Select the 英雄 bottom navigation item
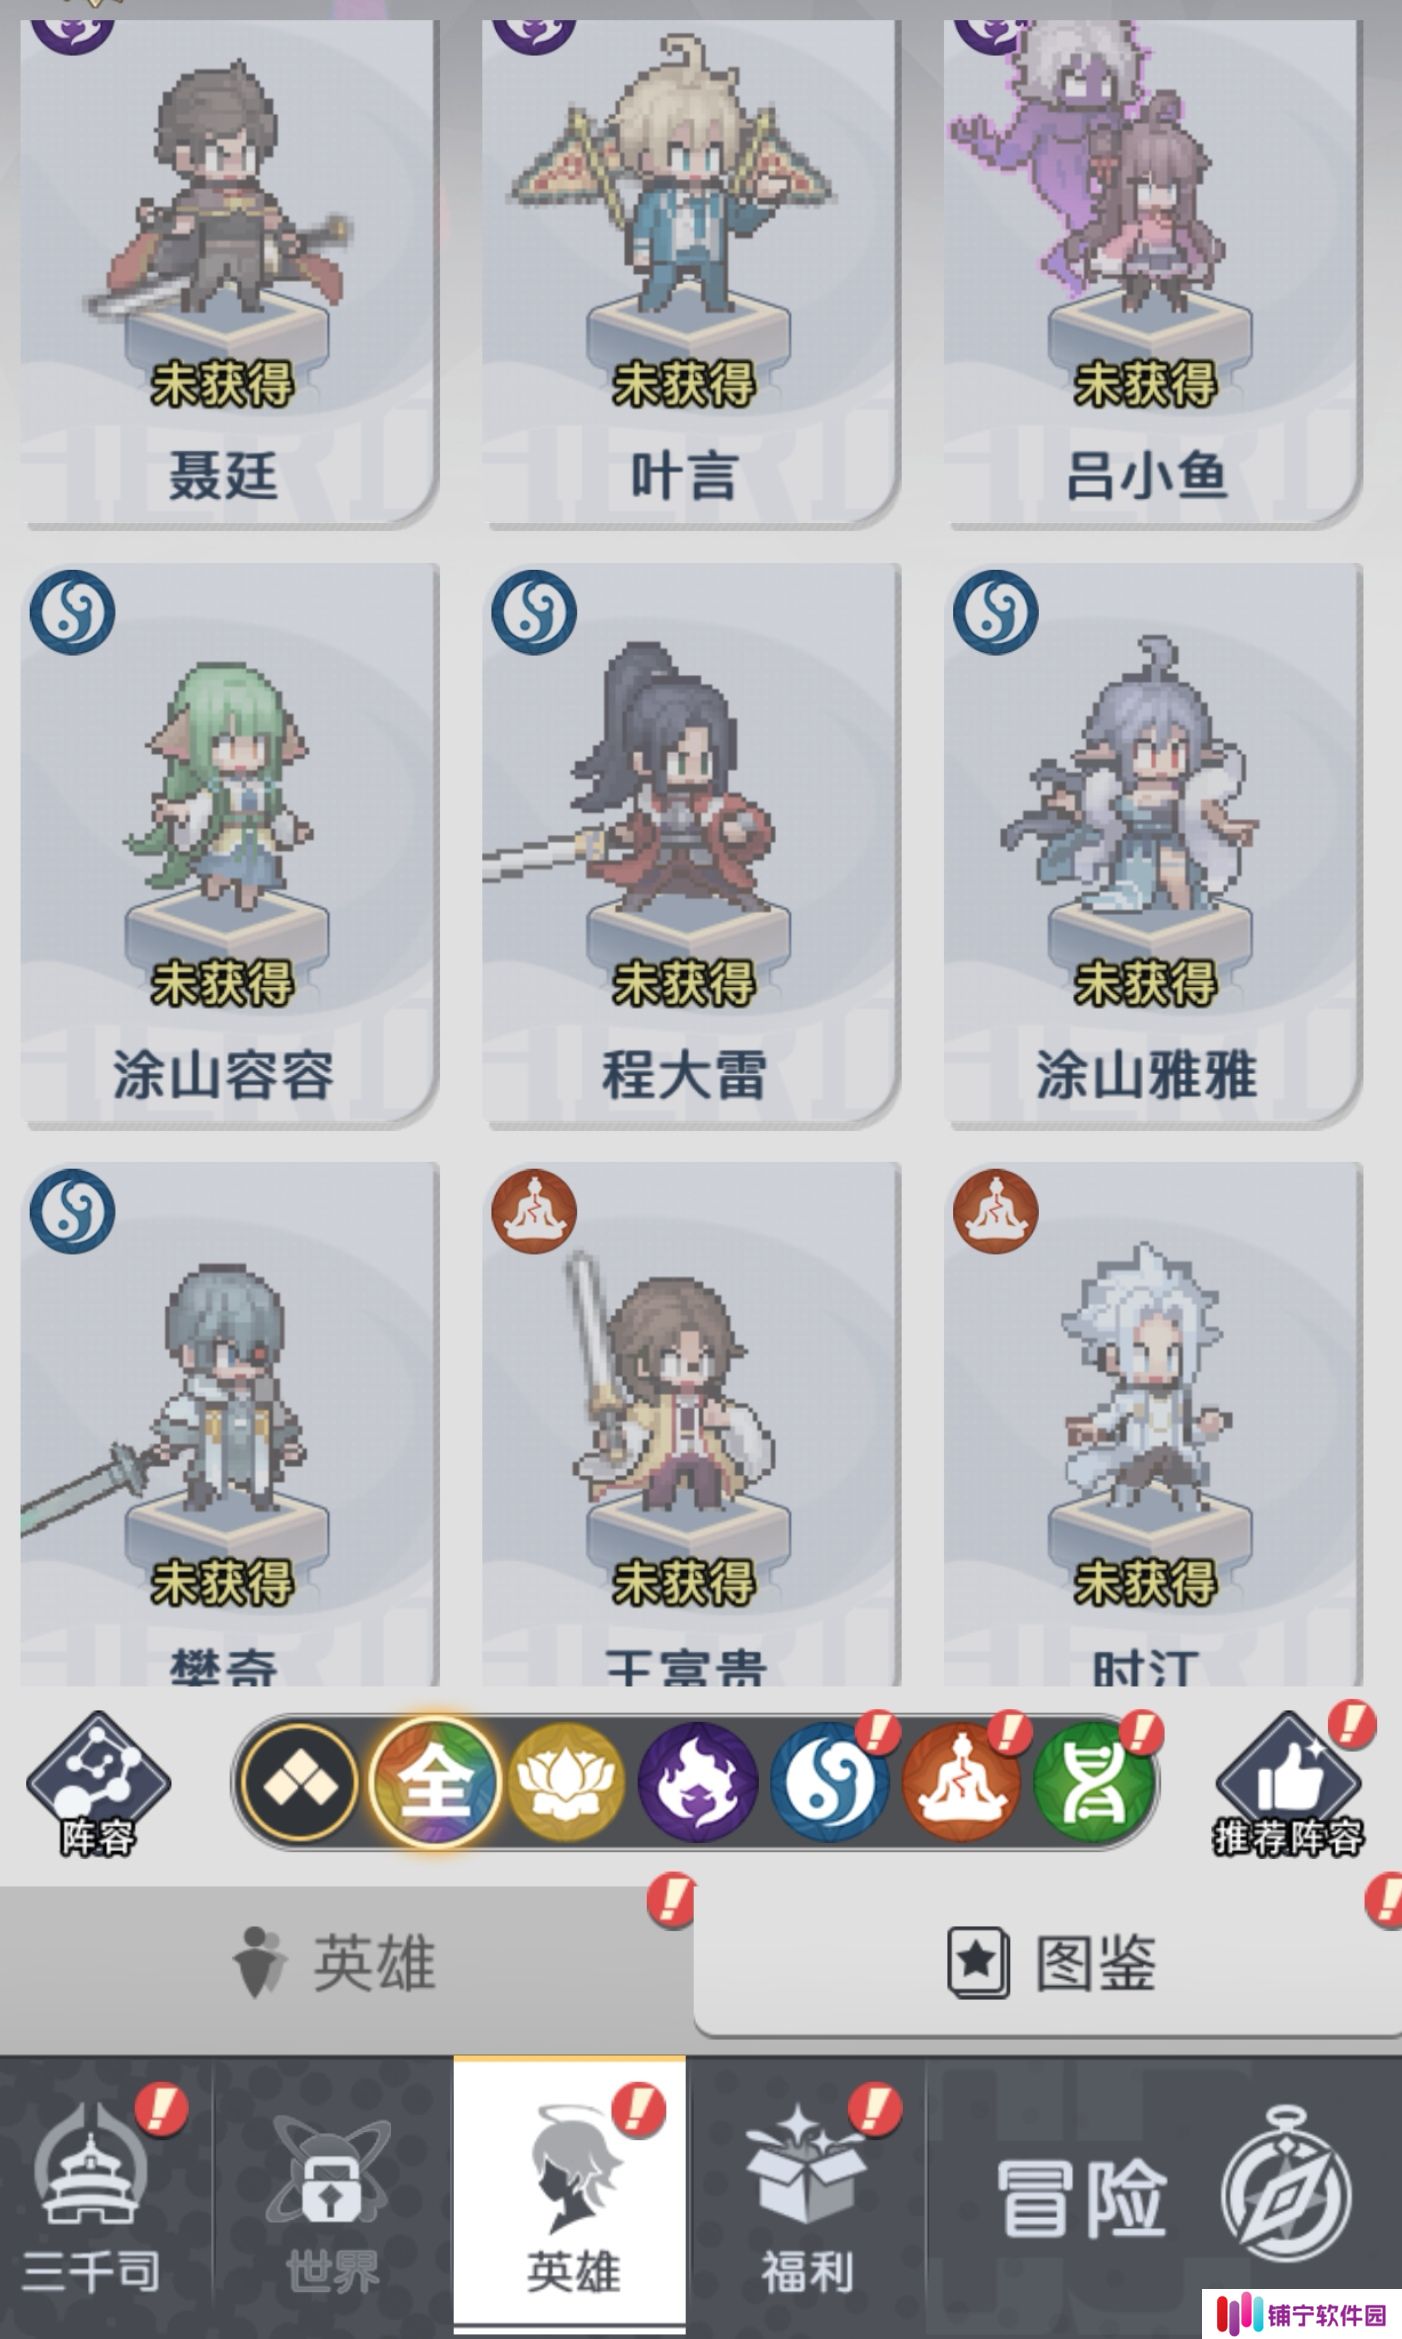The height and width of the screenshot is (2339, 1402). click(570, 2195)
